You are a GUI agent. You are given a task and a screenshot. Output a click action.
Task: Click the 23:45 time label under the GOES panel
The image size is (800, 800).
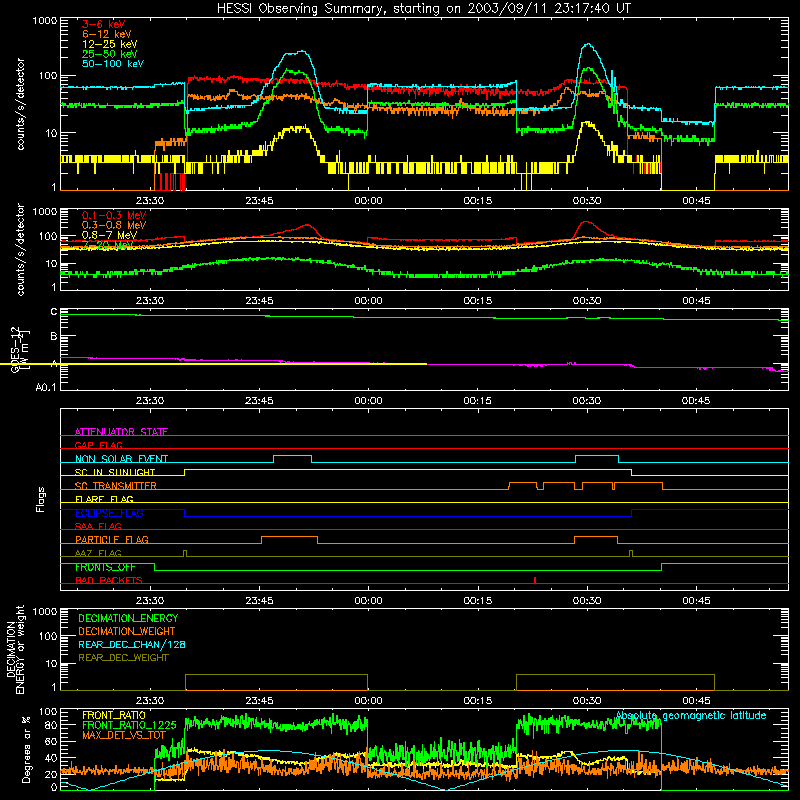pos(259,401)
